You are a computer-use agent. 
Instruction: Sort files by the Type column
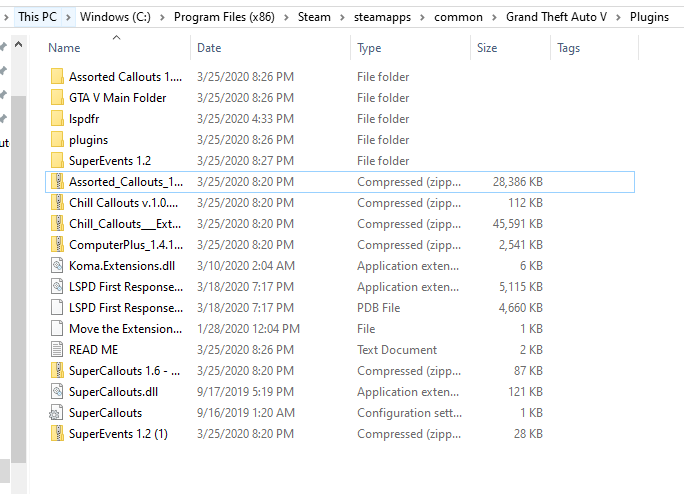[x=369, y=48]
